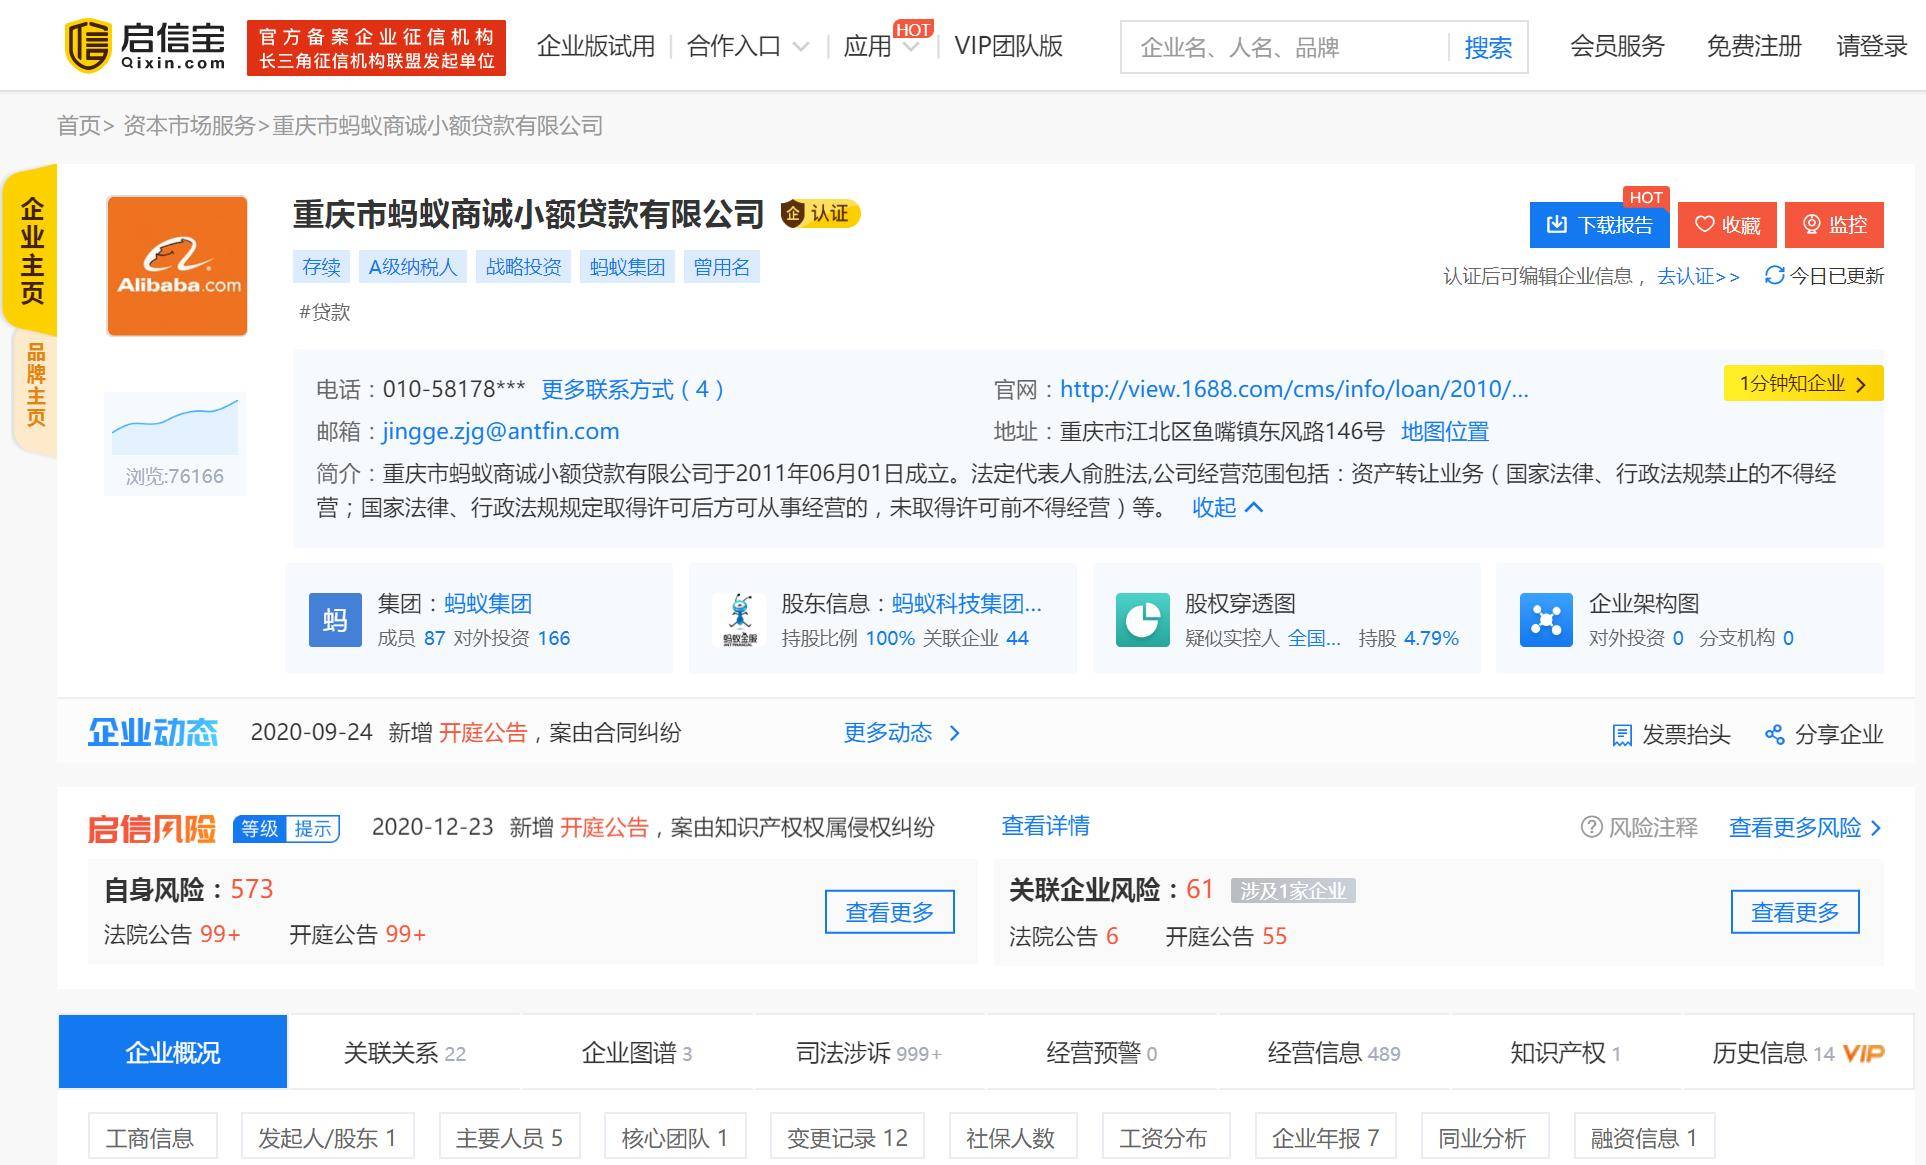Select the 融资信息 1 sub-tab
Image resolution: width=1926 pixels, height=1165 pixels.
1644,1137
